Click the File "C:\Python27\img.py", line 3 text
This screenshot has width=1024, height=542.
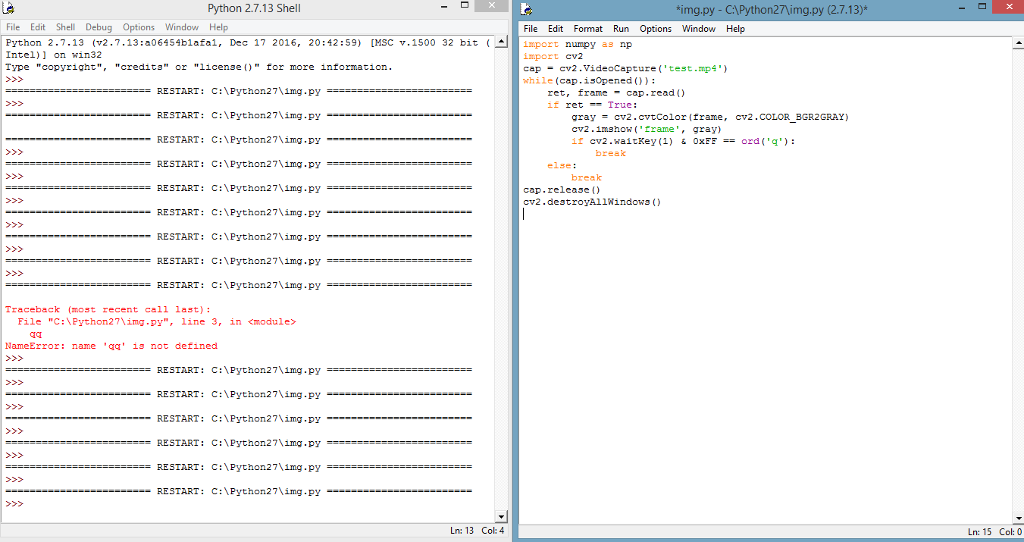(157, 322)
